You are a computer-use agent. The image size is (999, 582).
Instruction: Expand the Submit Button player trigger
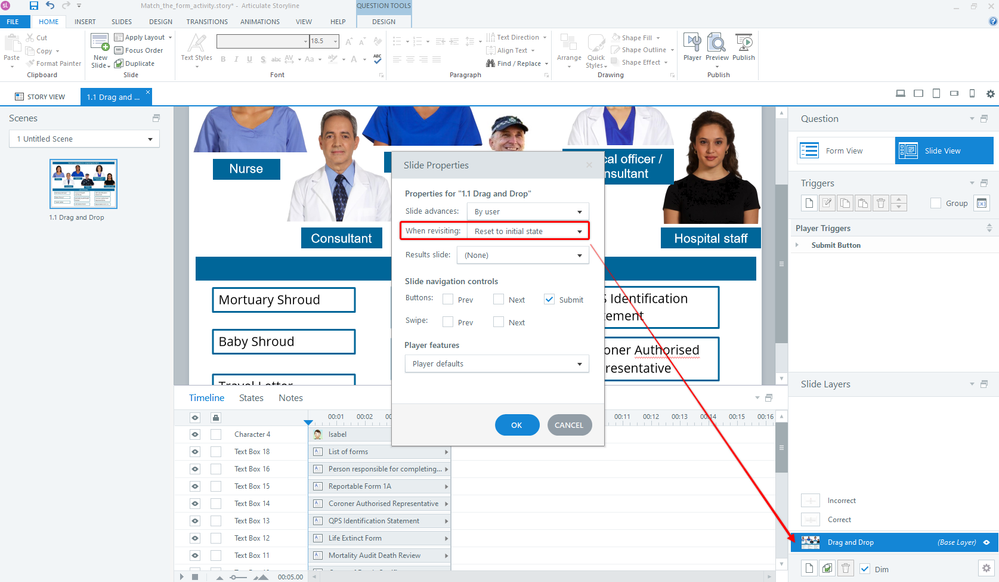click(798, 245)
